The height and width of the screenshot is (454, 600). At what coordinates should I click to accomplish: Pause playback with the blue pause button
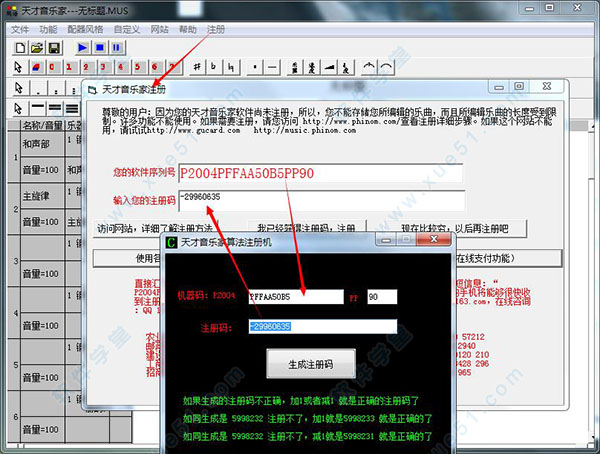(x=116, y=47)
